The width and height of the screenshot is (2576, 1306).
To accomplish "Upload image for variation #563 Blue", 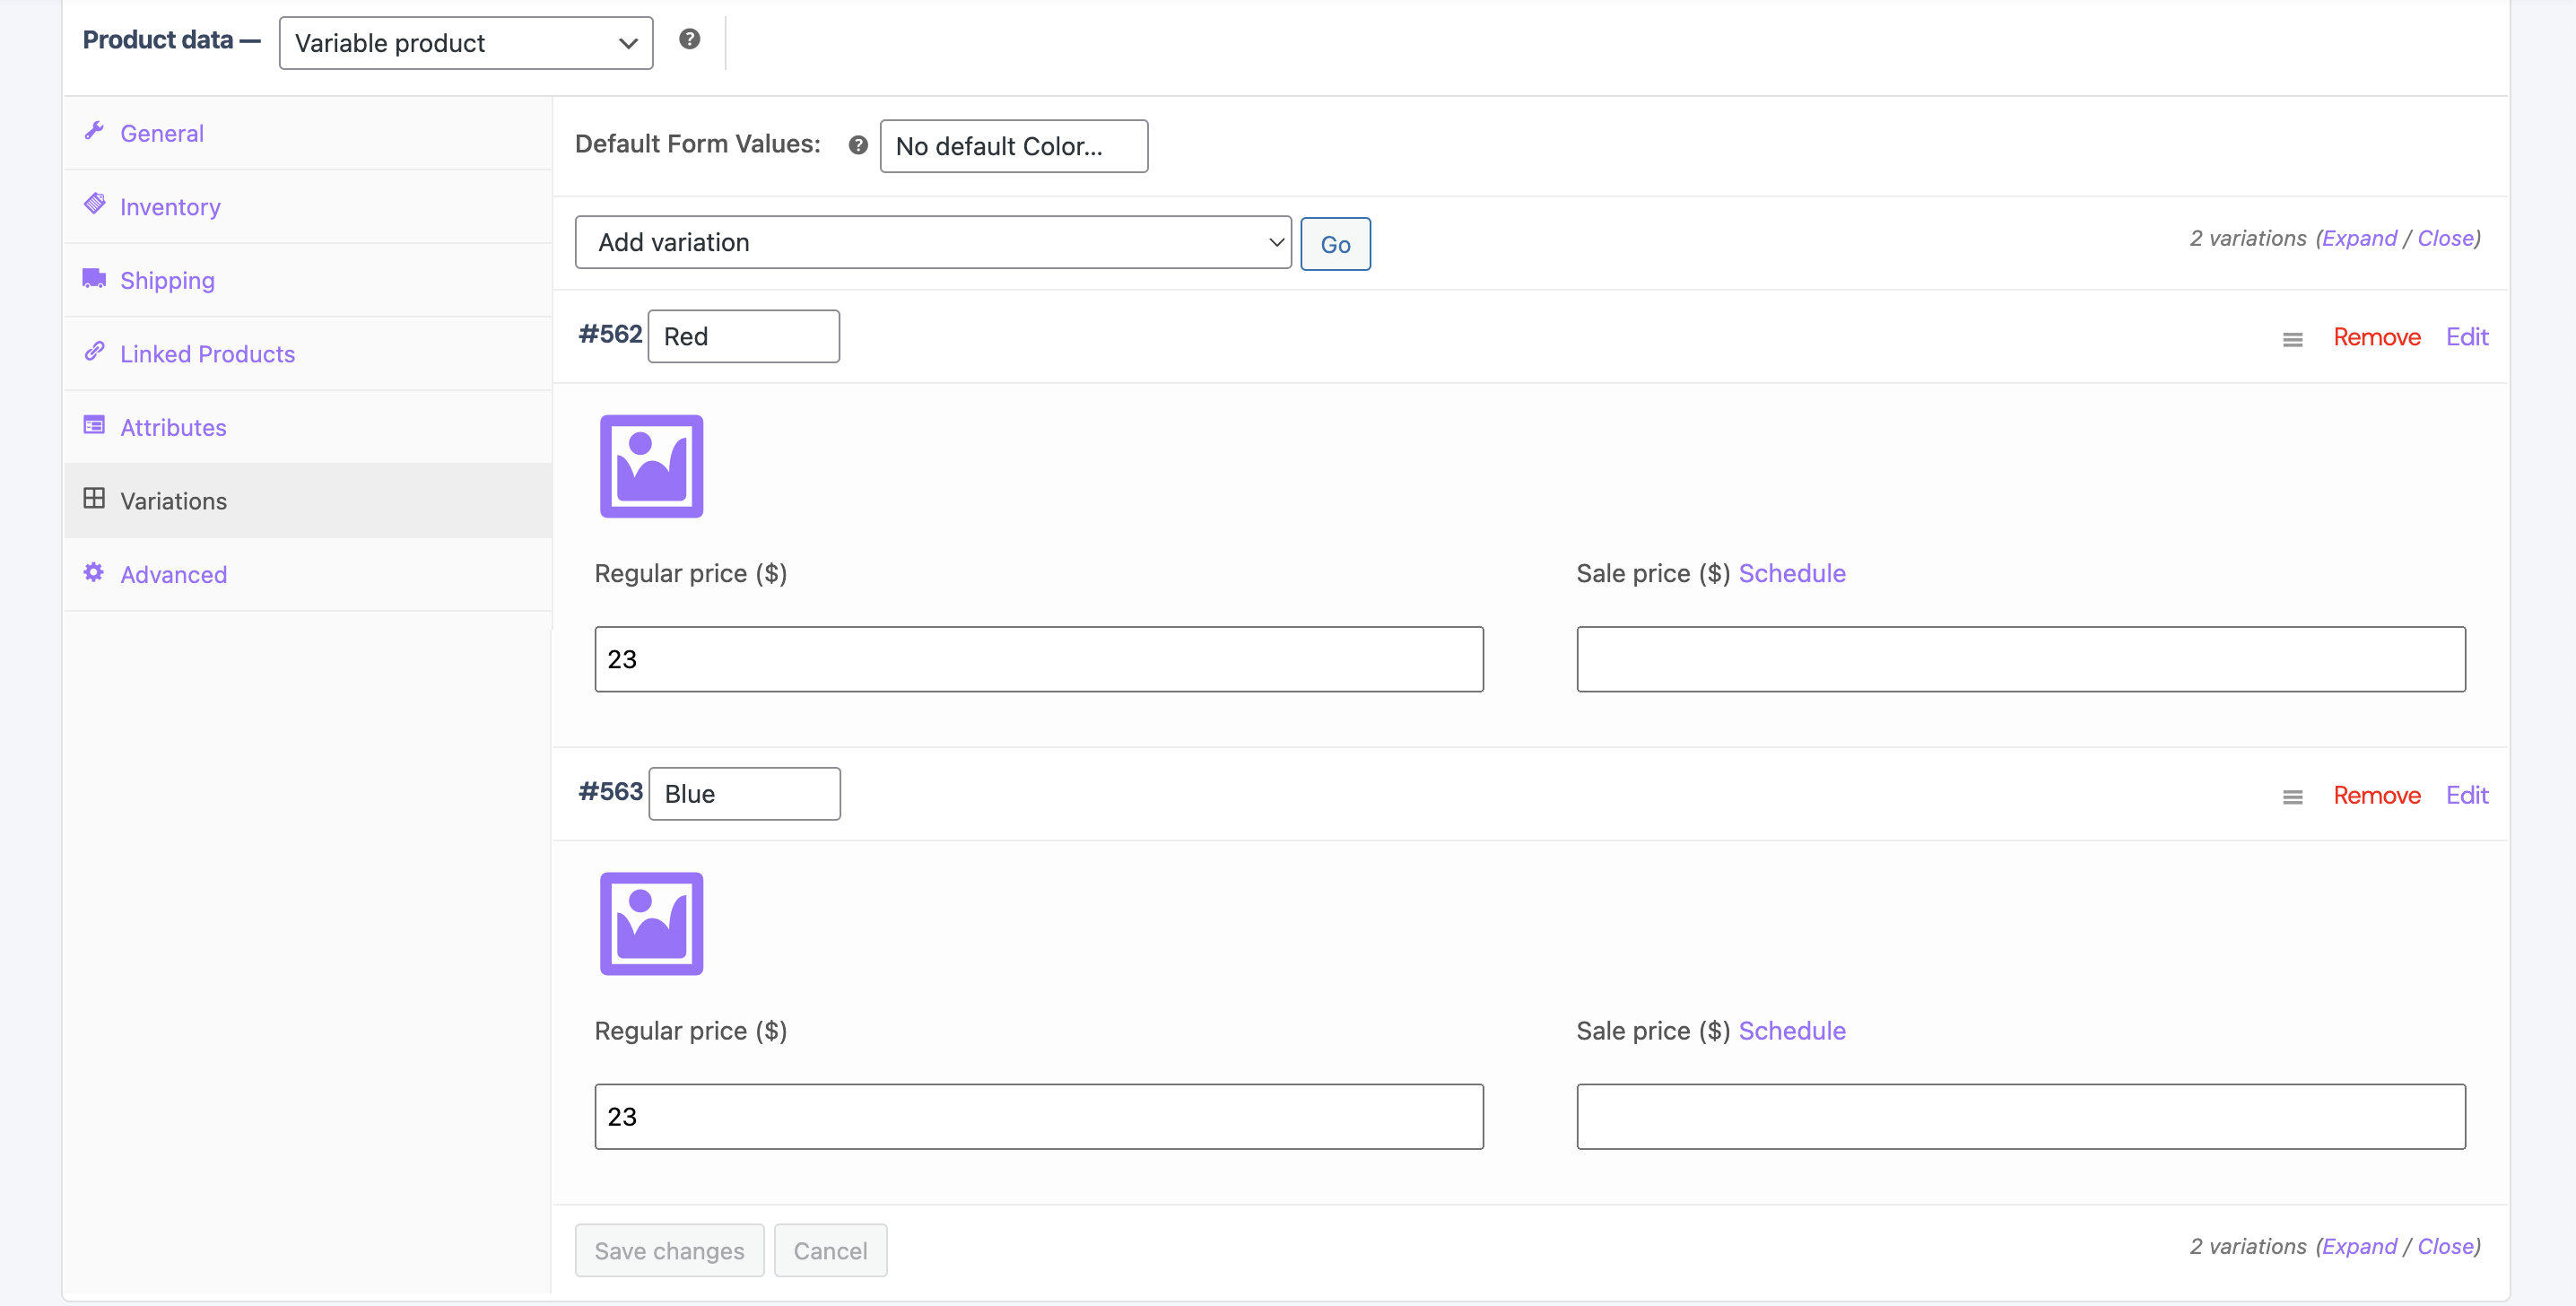I will (651, 923).
